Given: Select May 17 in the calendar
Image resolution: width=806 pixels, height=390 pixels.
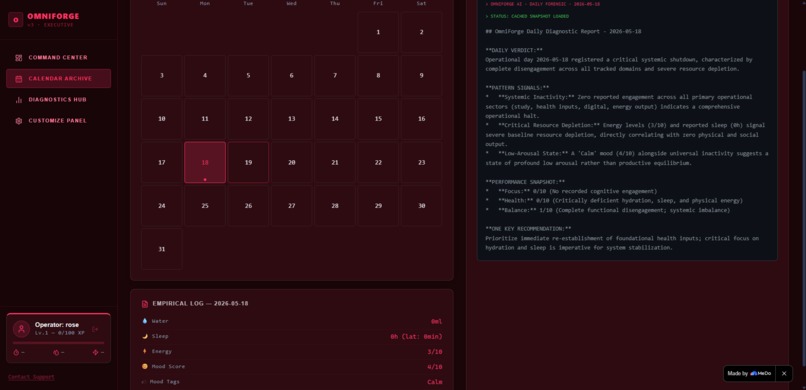Looking at the screenshot, I should point(162,162).
